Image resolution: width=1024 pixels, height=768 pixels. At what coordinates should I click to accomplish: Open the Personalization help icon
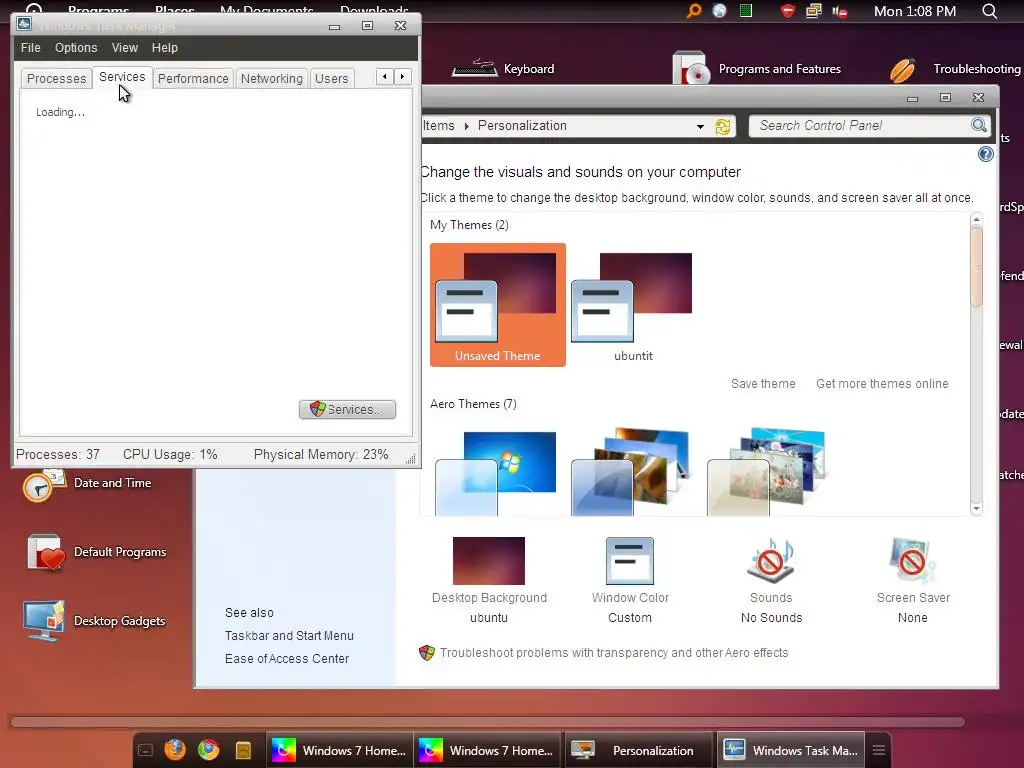tap(985, 154)
